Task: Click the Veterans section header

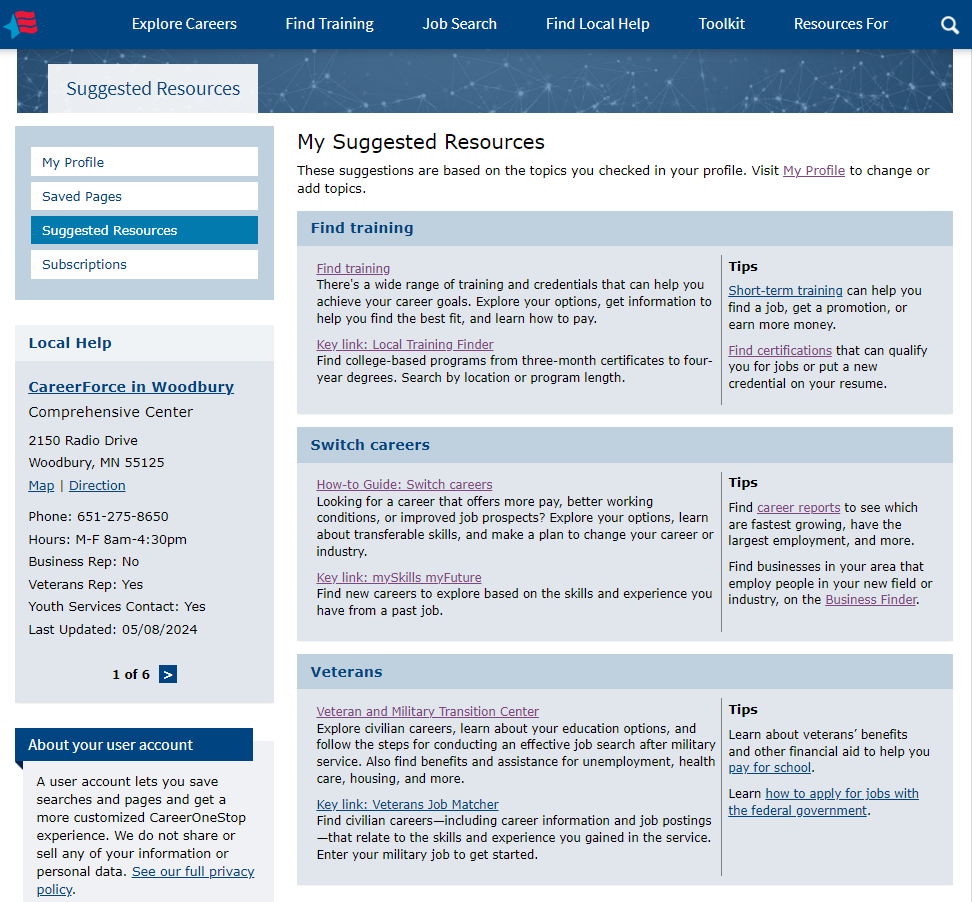Action: tap(624, 672)
